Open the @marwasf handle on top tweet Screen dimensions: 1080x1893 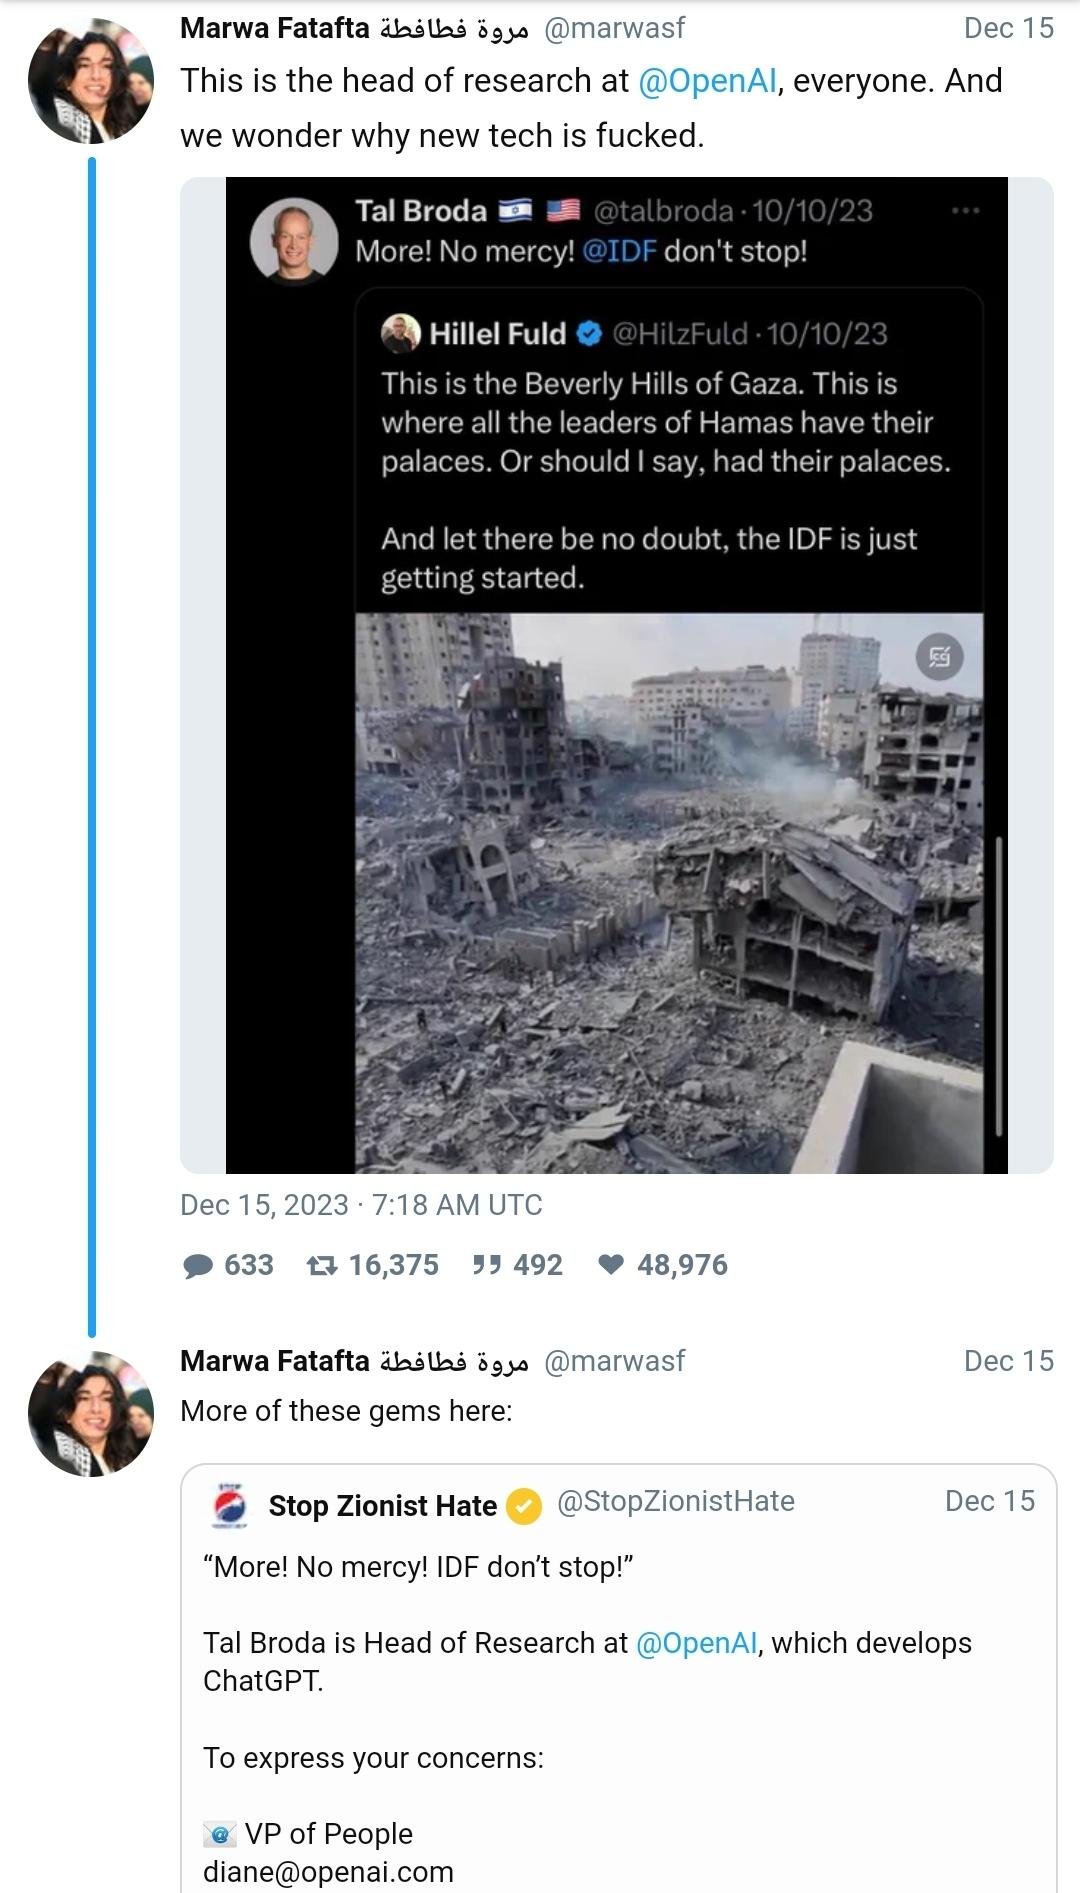614,28
